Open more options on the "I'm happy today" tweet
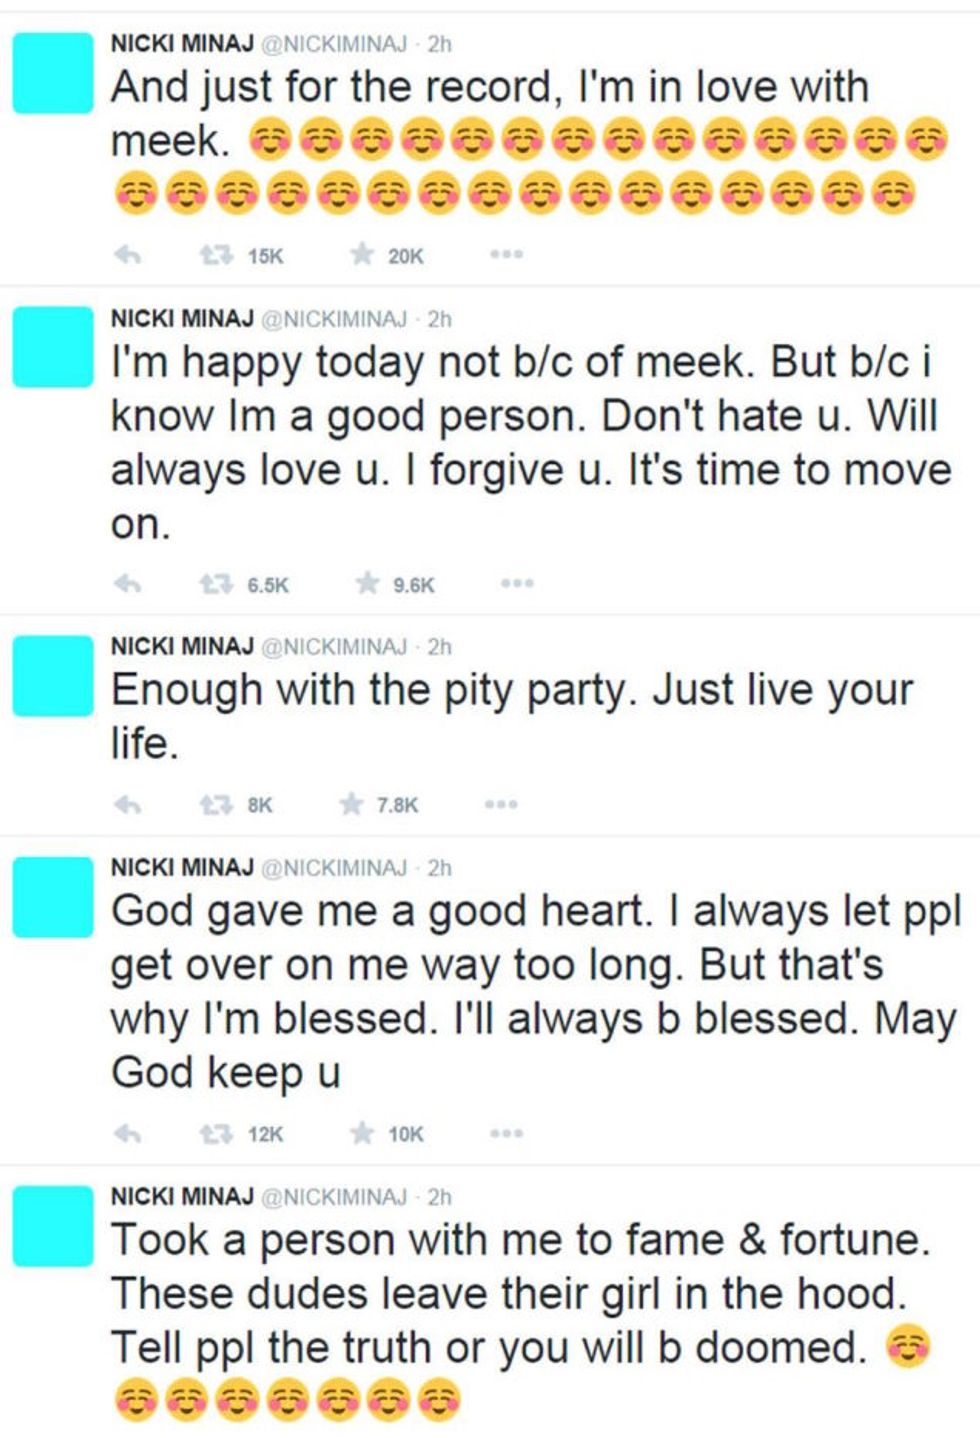Image resolution: width=980 pixels, height=1438 pixels. point(517,583)
